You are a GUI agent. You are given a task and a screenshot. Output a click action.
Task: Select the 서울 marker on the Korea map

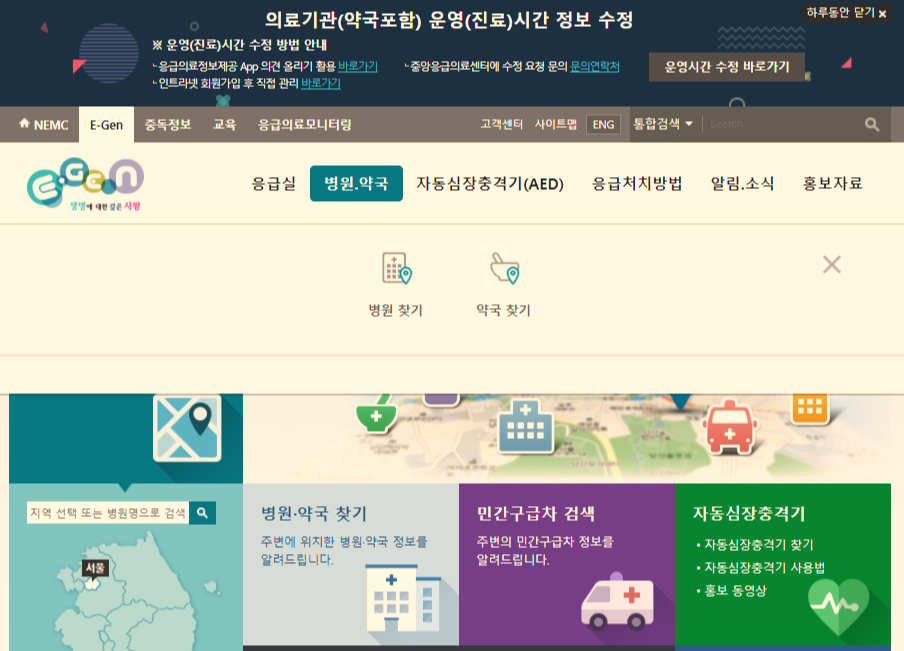click(95, 569)
